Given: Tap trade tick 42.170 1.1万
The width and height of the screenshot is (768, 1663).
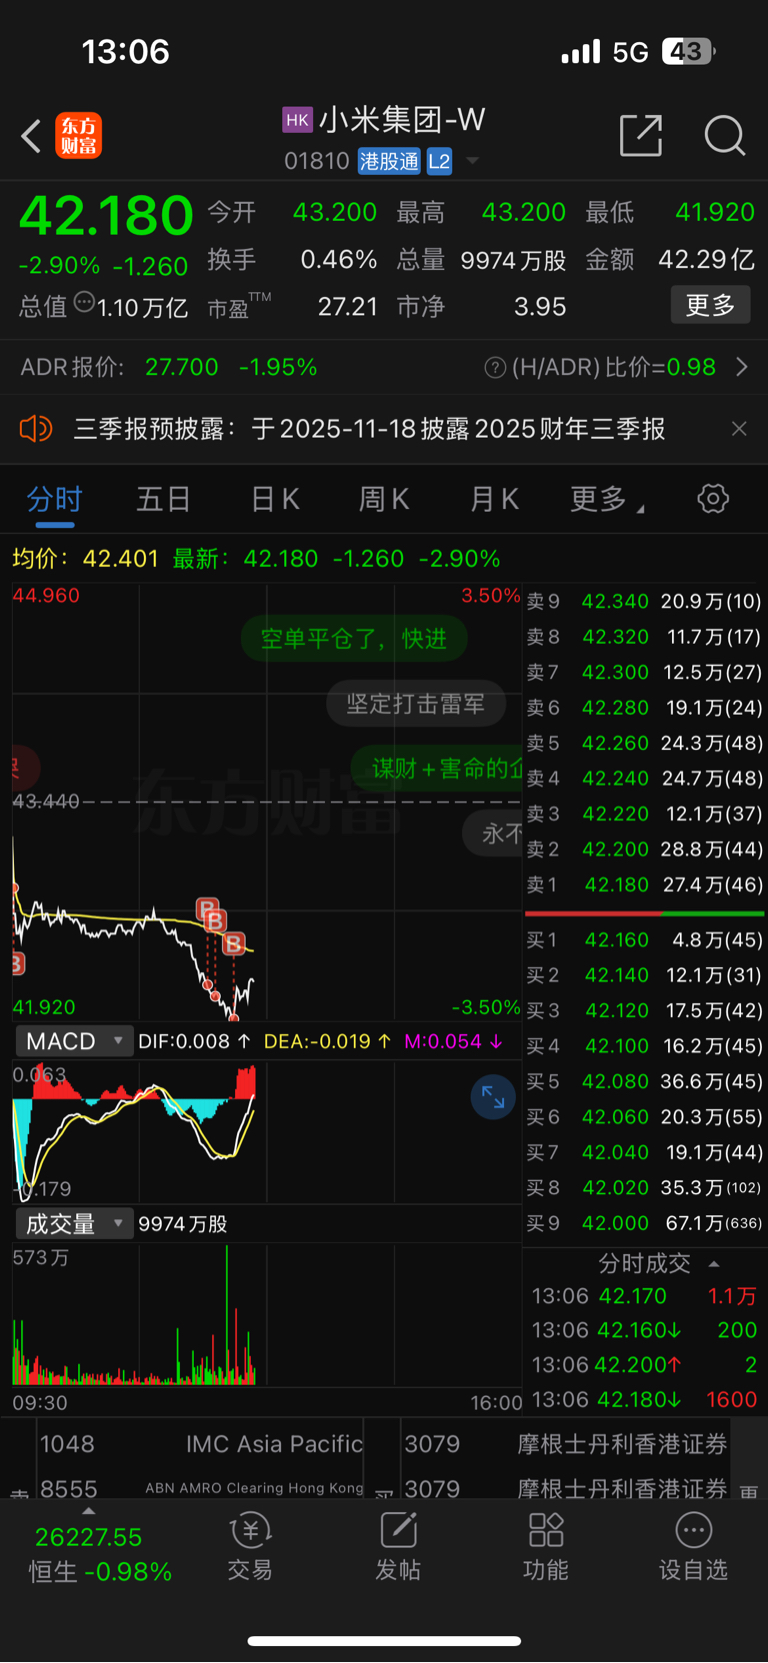Looking at the screenshot, I should 644,1296.
